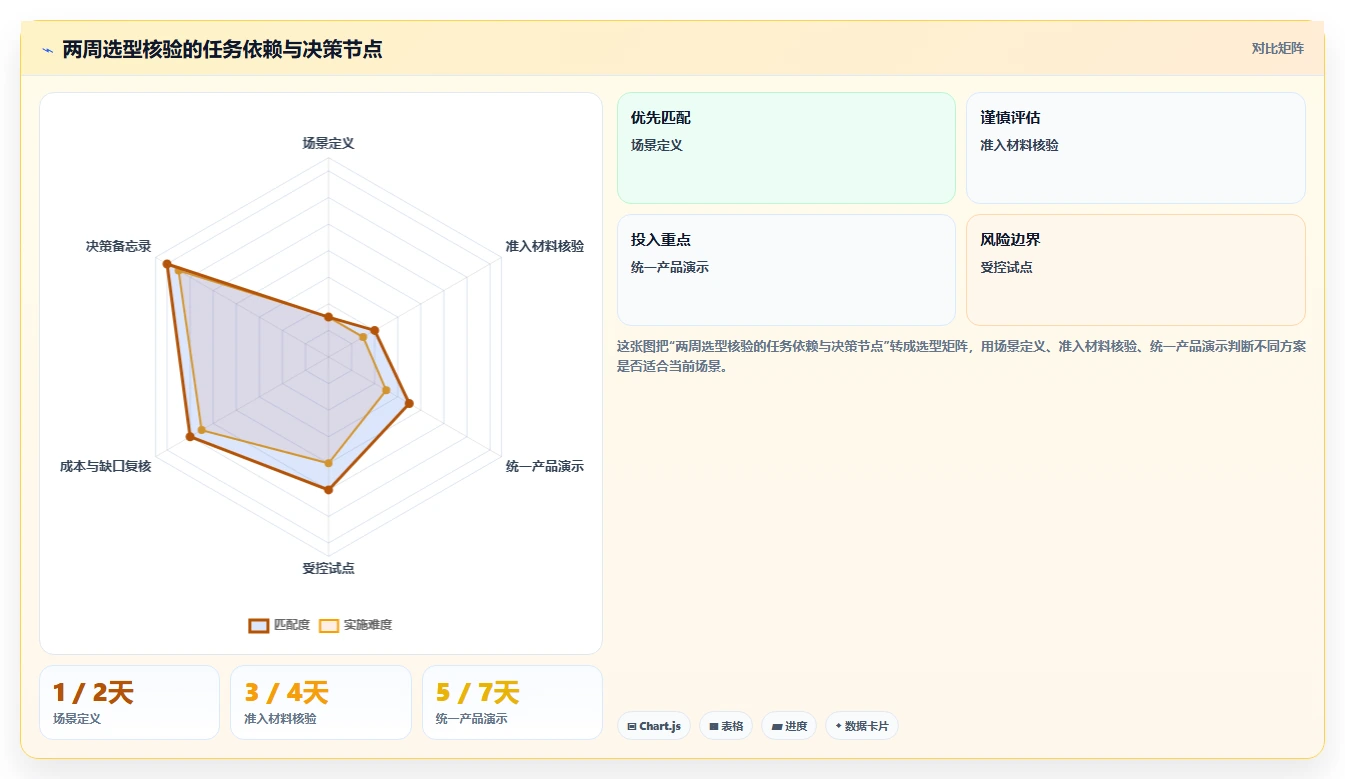Select the 实施难度 data point on 受控试点 axis
Screen dimensions: 1345x779
coord(328,463)
